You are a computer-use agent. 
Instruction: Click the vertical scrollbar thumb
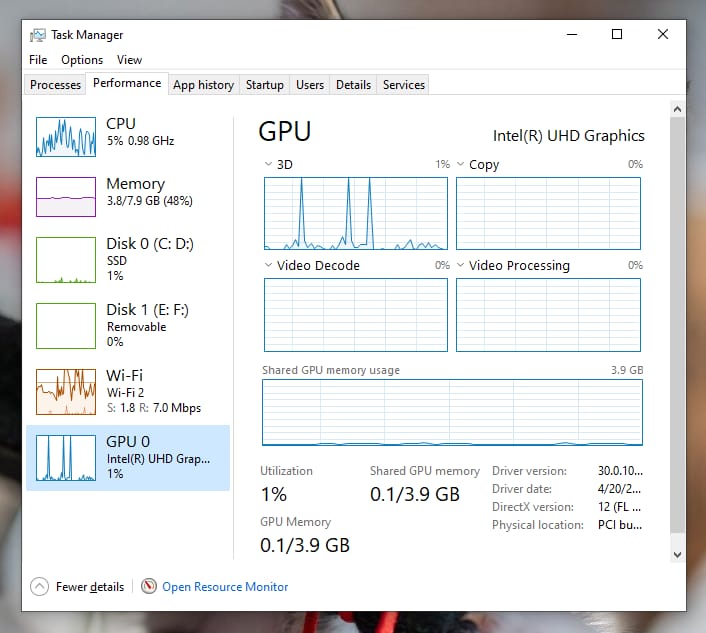tap(677, 324)
